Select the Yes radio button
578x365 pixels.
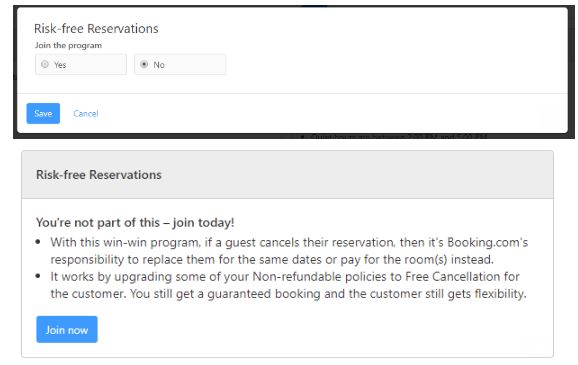pyautogui.click(x=45, y=64)
